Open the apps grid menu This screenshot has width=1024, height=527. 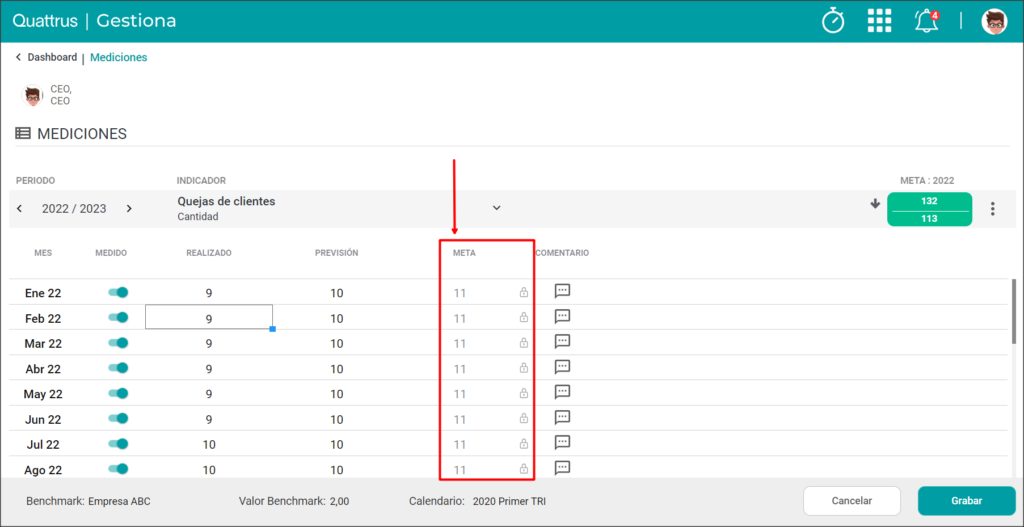[x=879, y=21]
